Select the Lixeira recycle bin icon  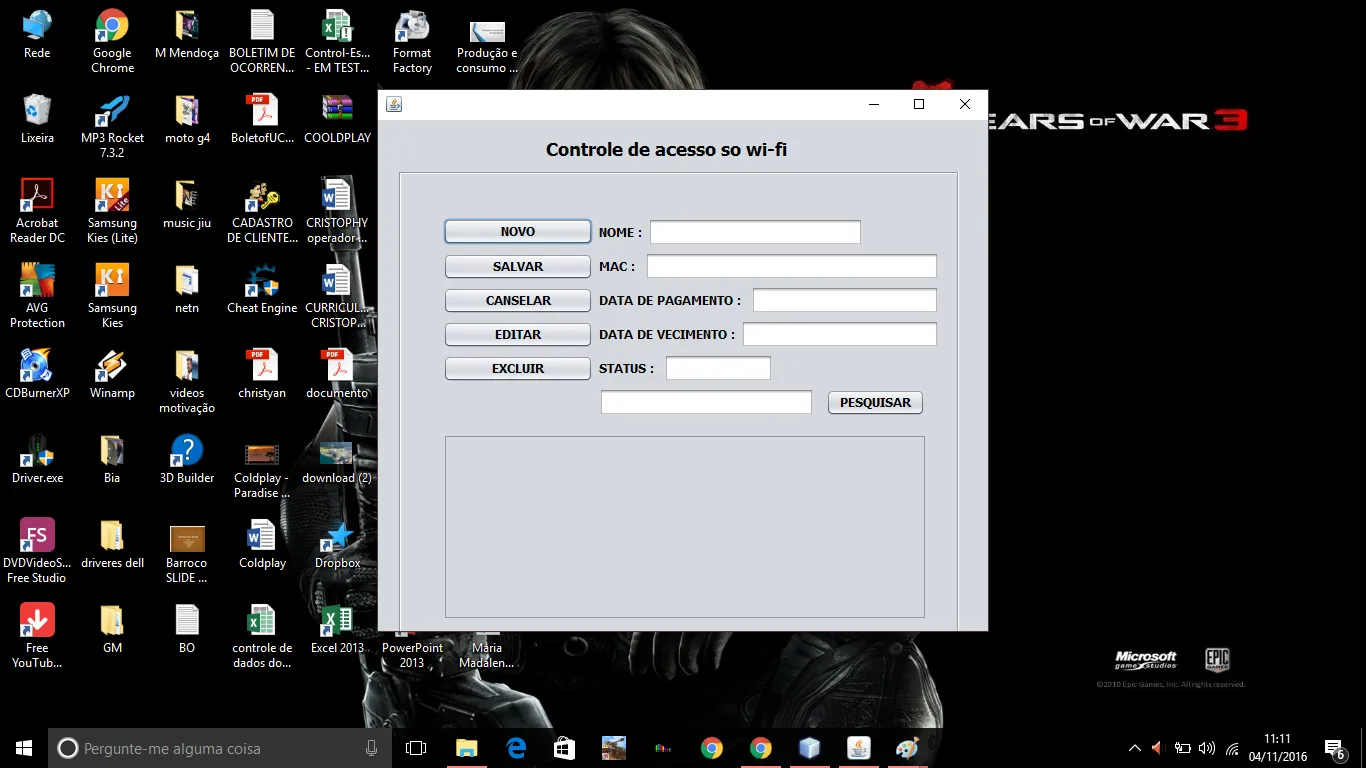(x=37, y=121)
